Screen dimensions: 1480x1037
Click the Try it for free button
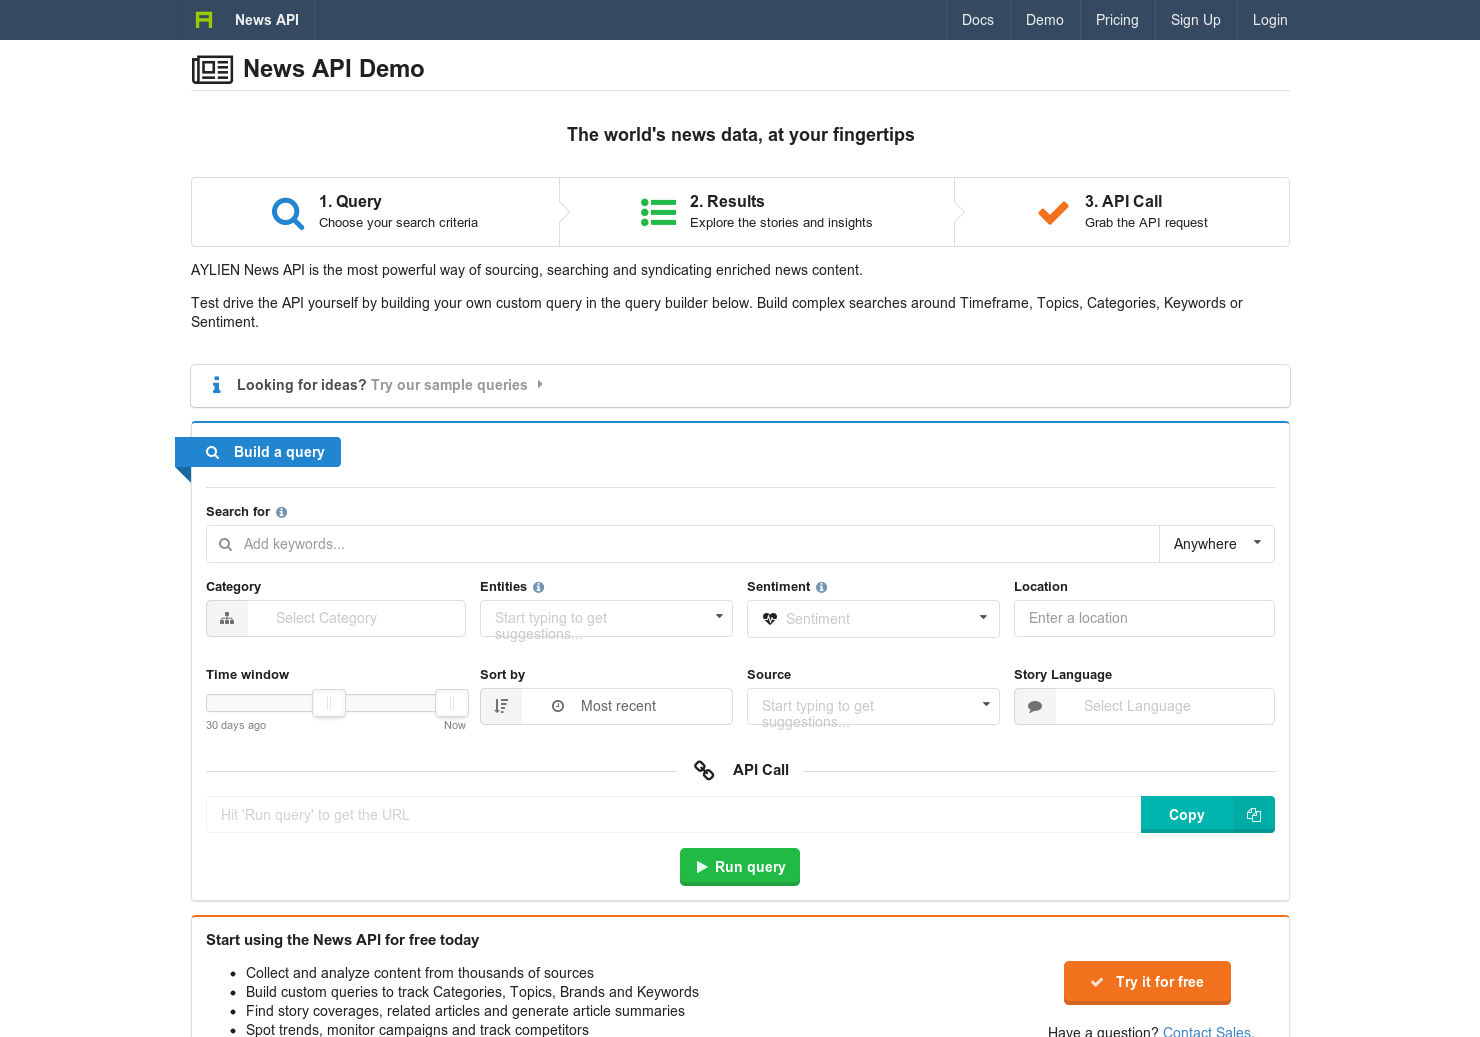pyautogui.click(x=1147, y=983)
